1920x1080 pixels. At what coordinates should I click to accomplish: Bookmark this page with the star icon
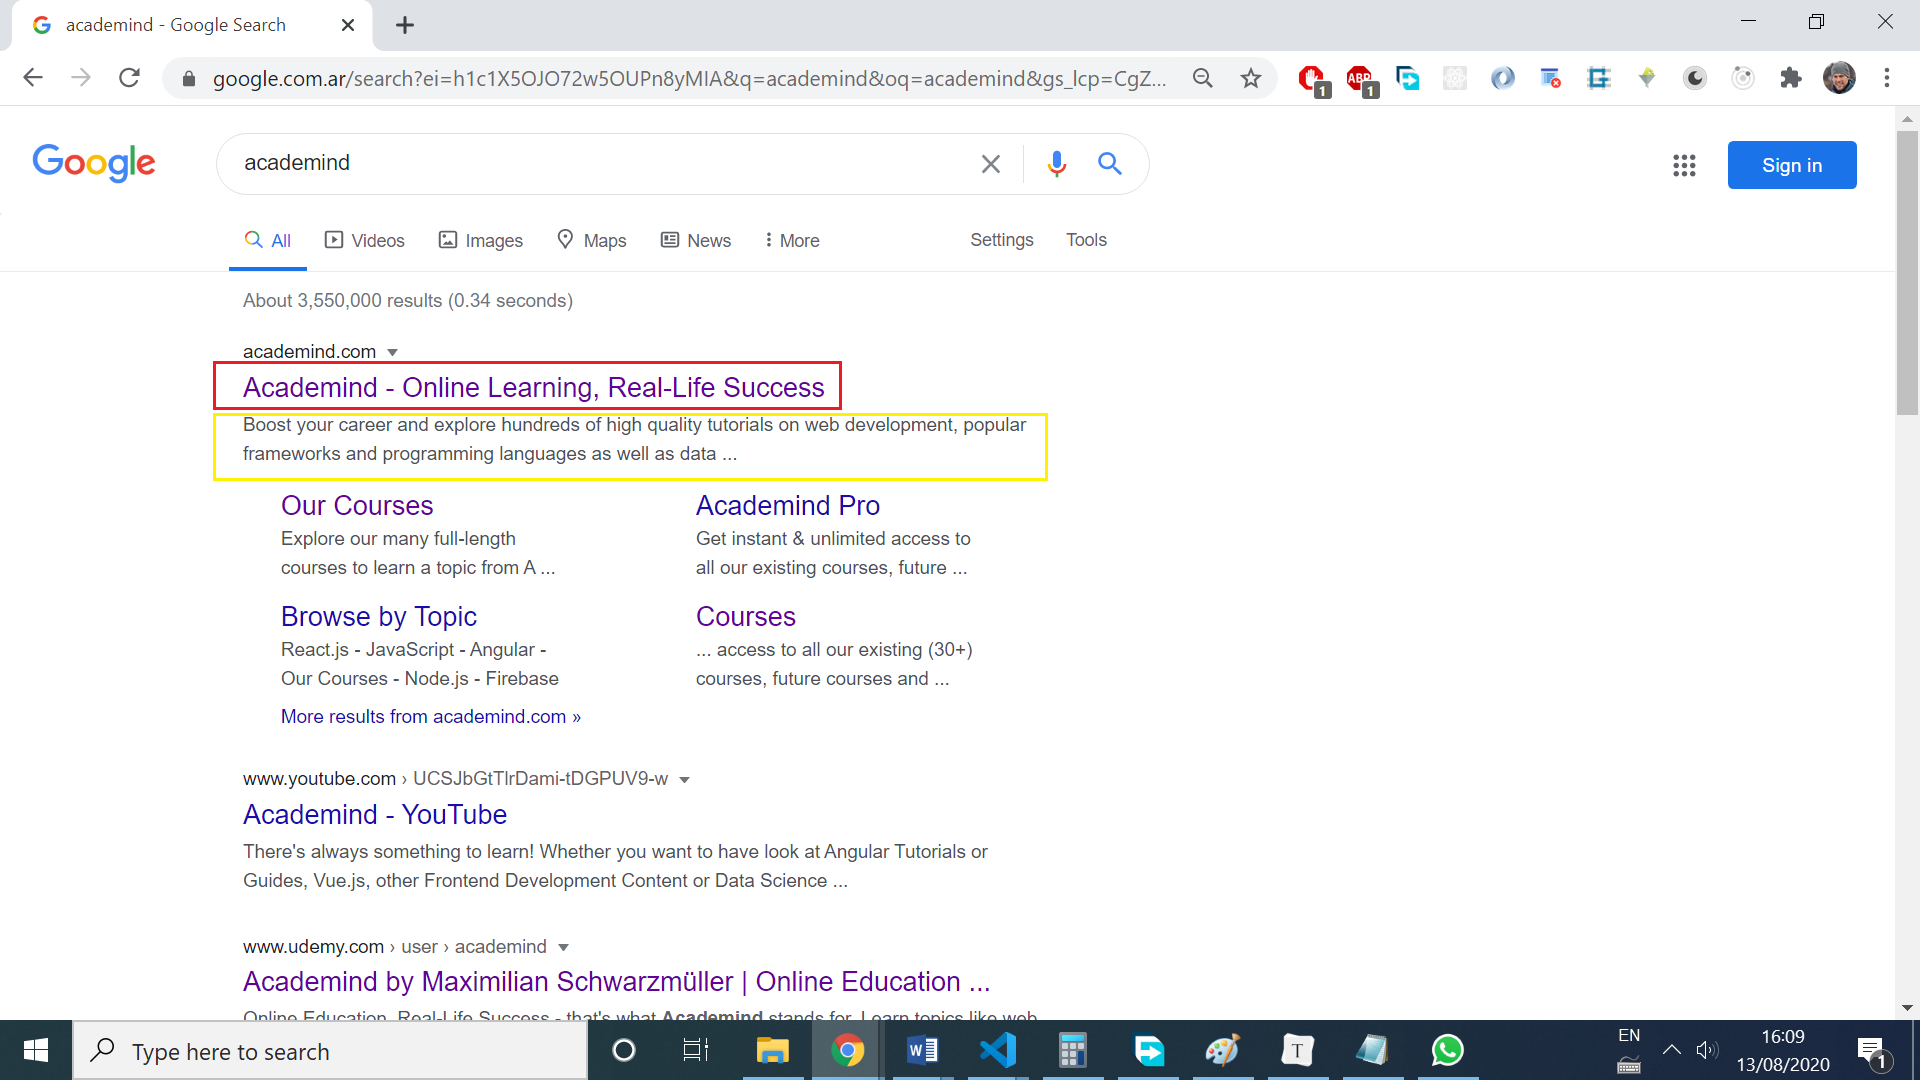tap(1250, 77)
